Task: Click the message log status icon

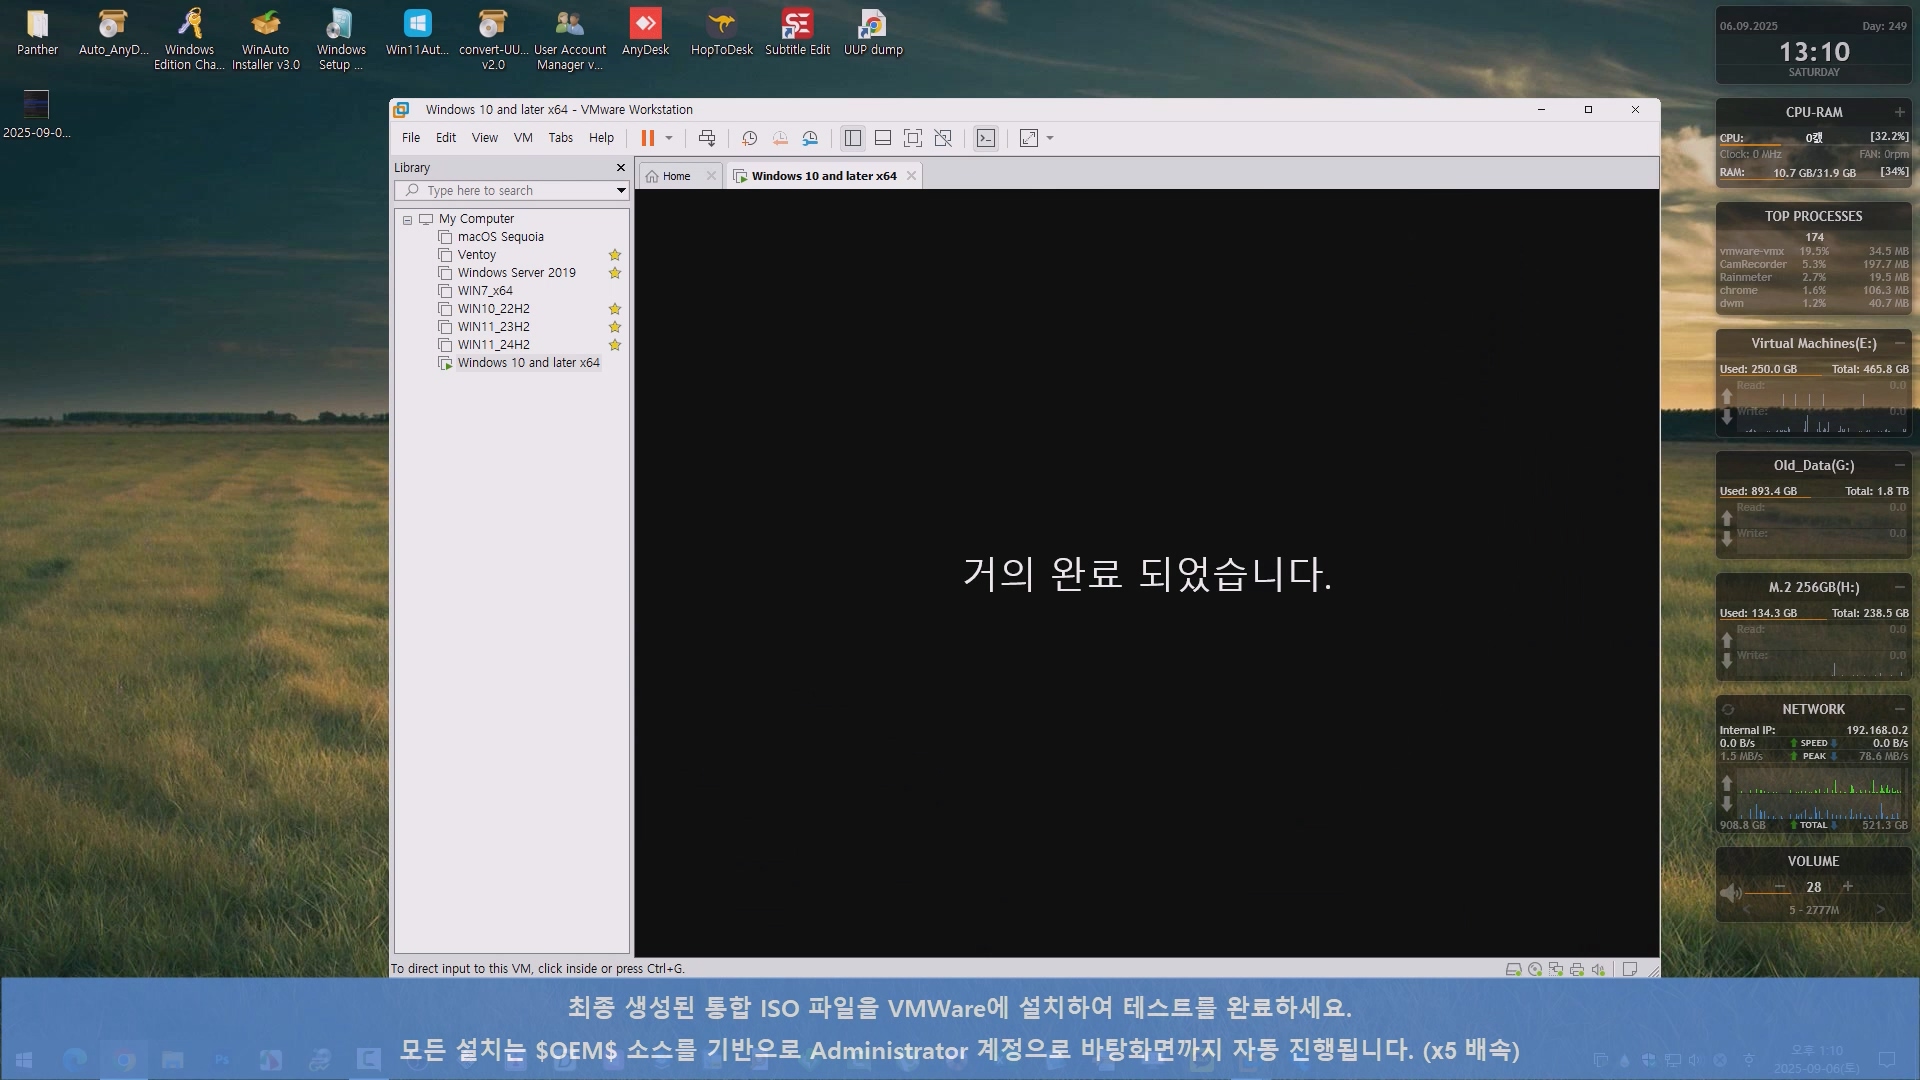Action: click(1630, 969)
